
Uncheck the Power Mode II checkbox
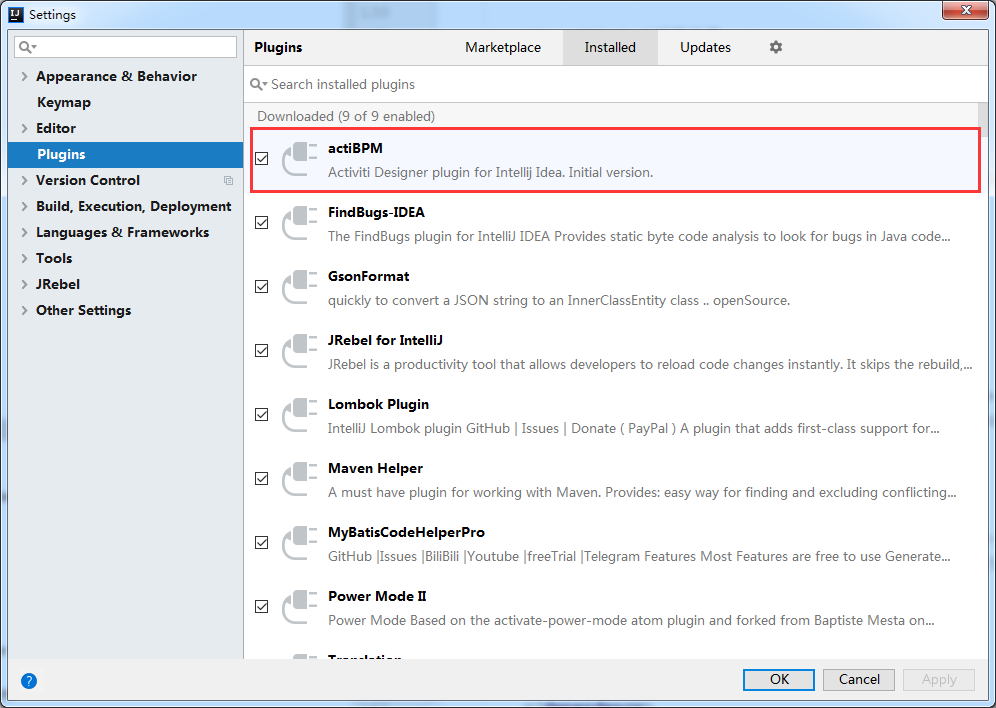pyautogui.click(x=262, y=607)
